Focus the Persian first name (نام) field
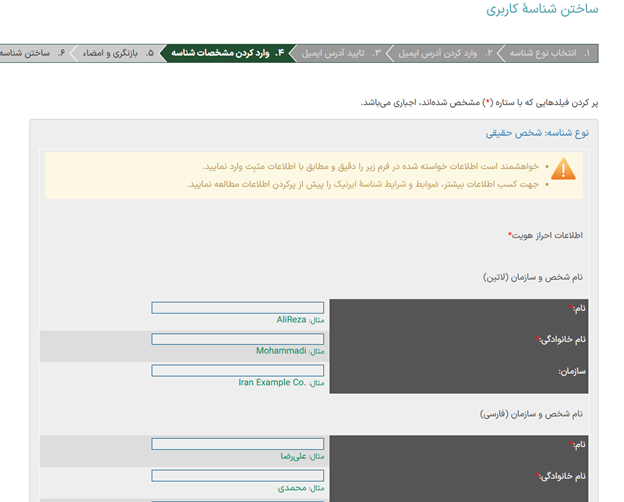This screenshot has height=502, width=624. pyautogui.click(x=237, y=444)
